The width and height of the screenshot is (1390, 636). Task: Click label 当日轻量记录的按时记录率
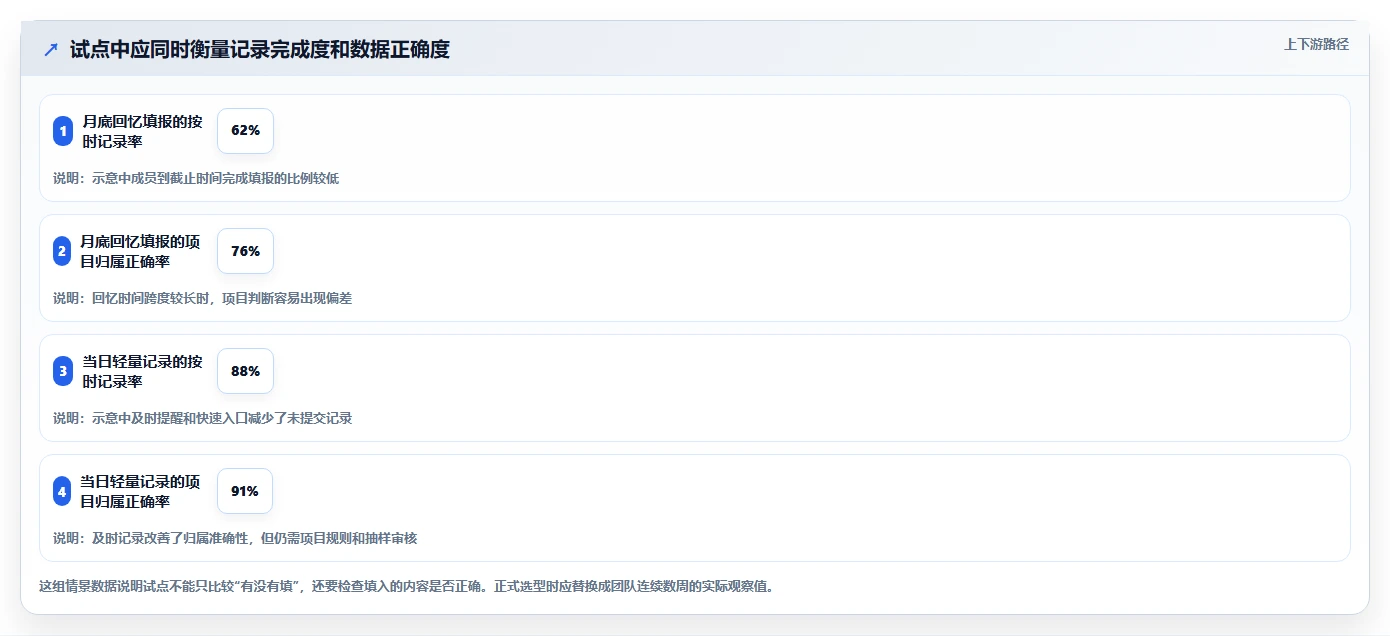tap(142, 371)
